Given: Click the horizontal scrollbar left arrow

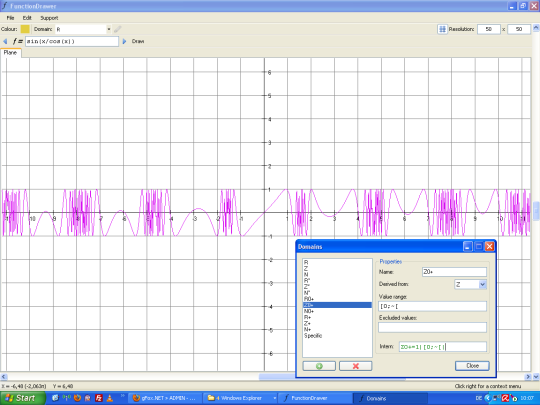Looking at the screenshot, I should [x=4, y=376].
